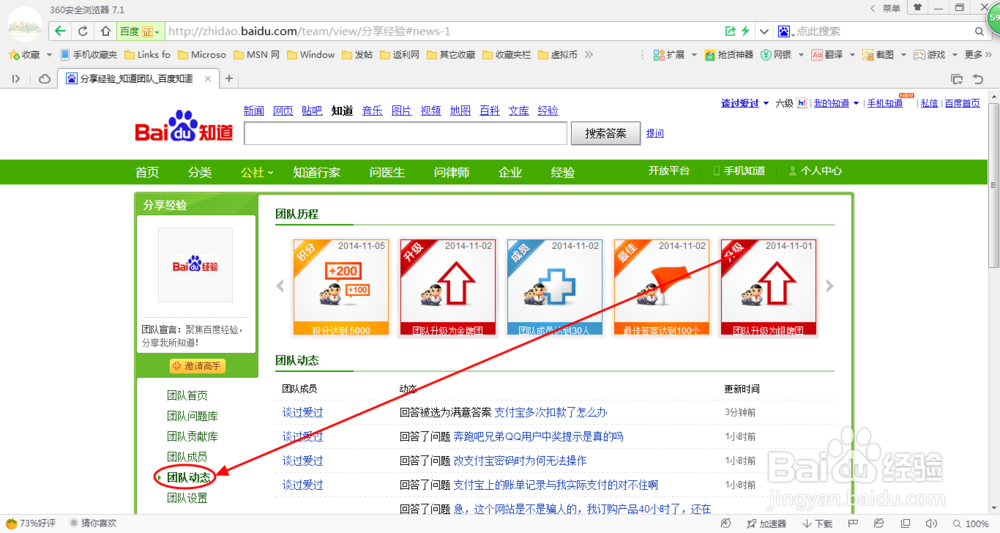This screenshot has width=1000, height=533.
Task: Select 知道行家 in navigation bar
Action: pos(316,172)
